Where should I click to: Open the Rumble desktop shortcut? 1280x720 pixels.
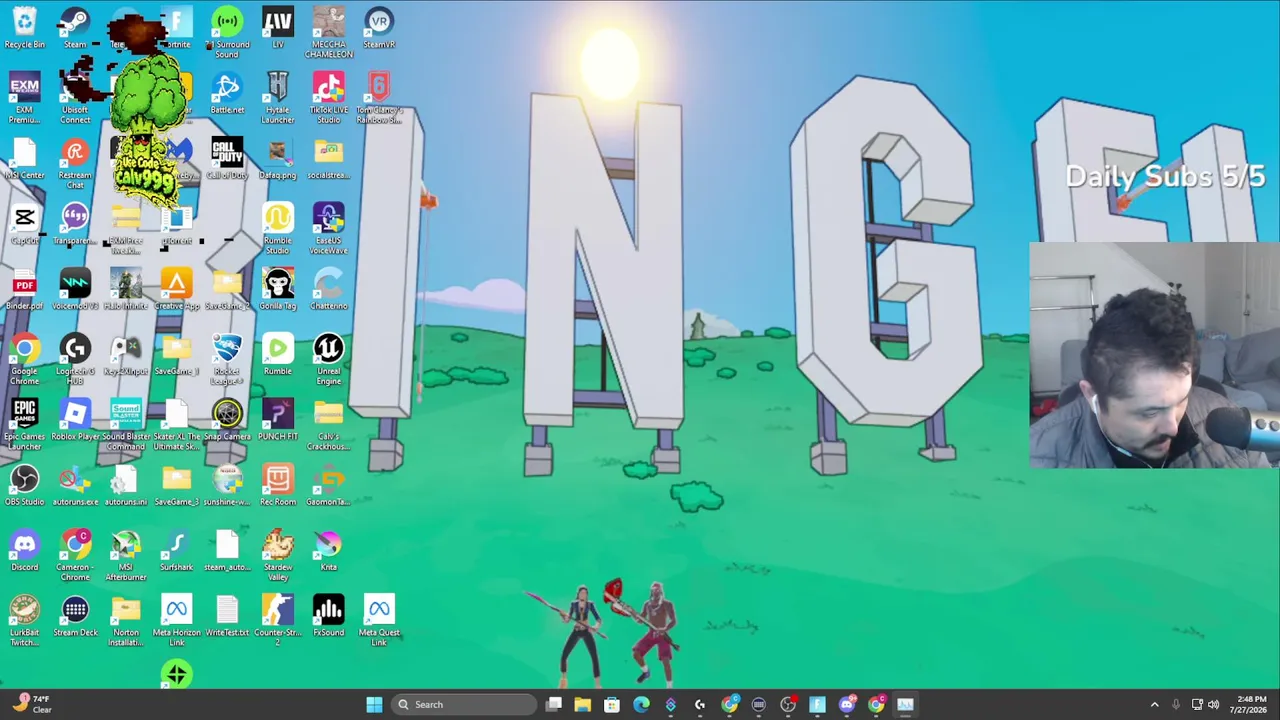(x=278, y=355)
